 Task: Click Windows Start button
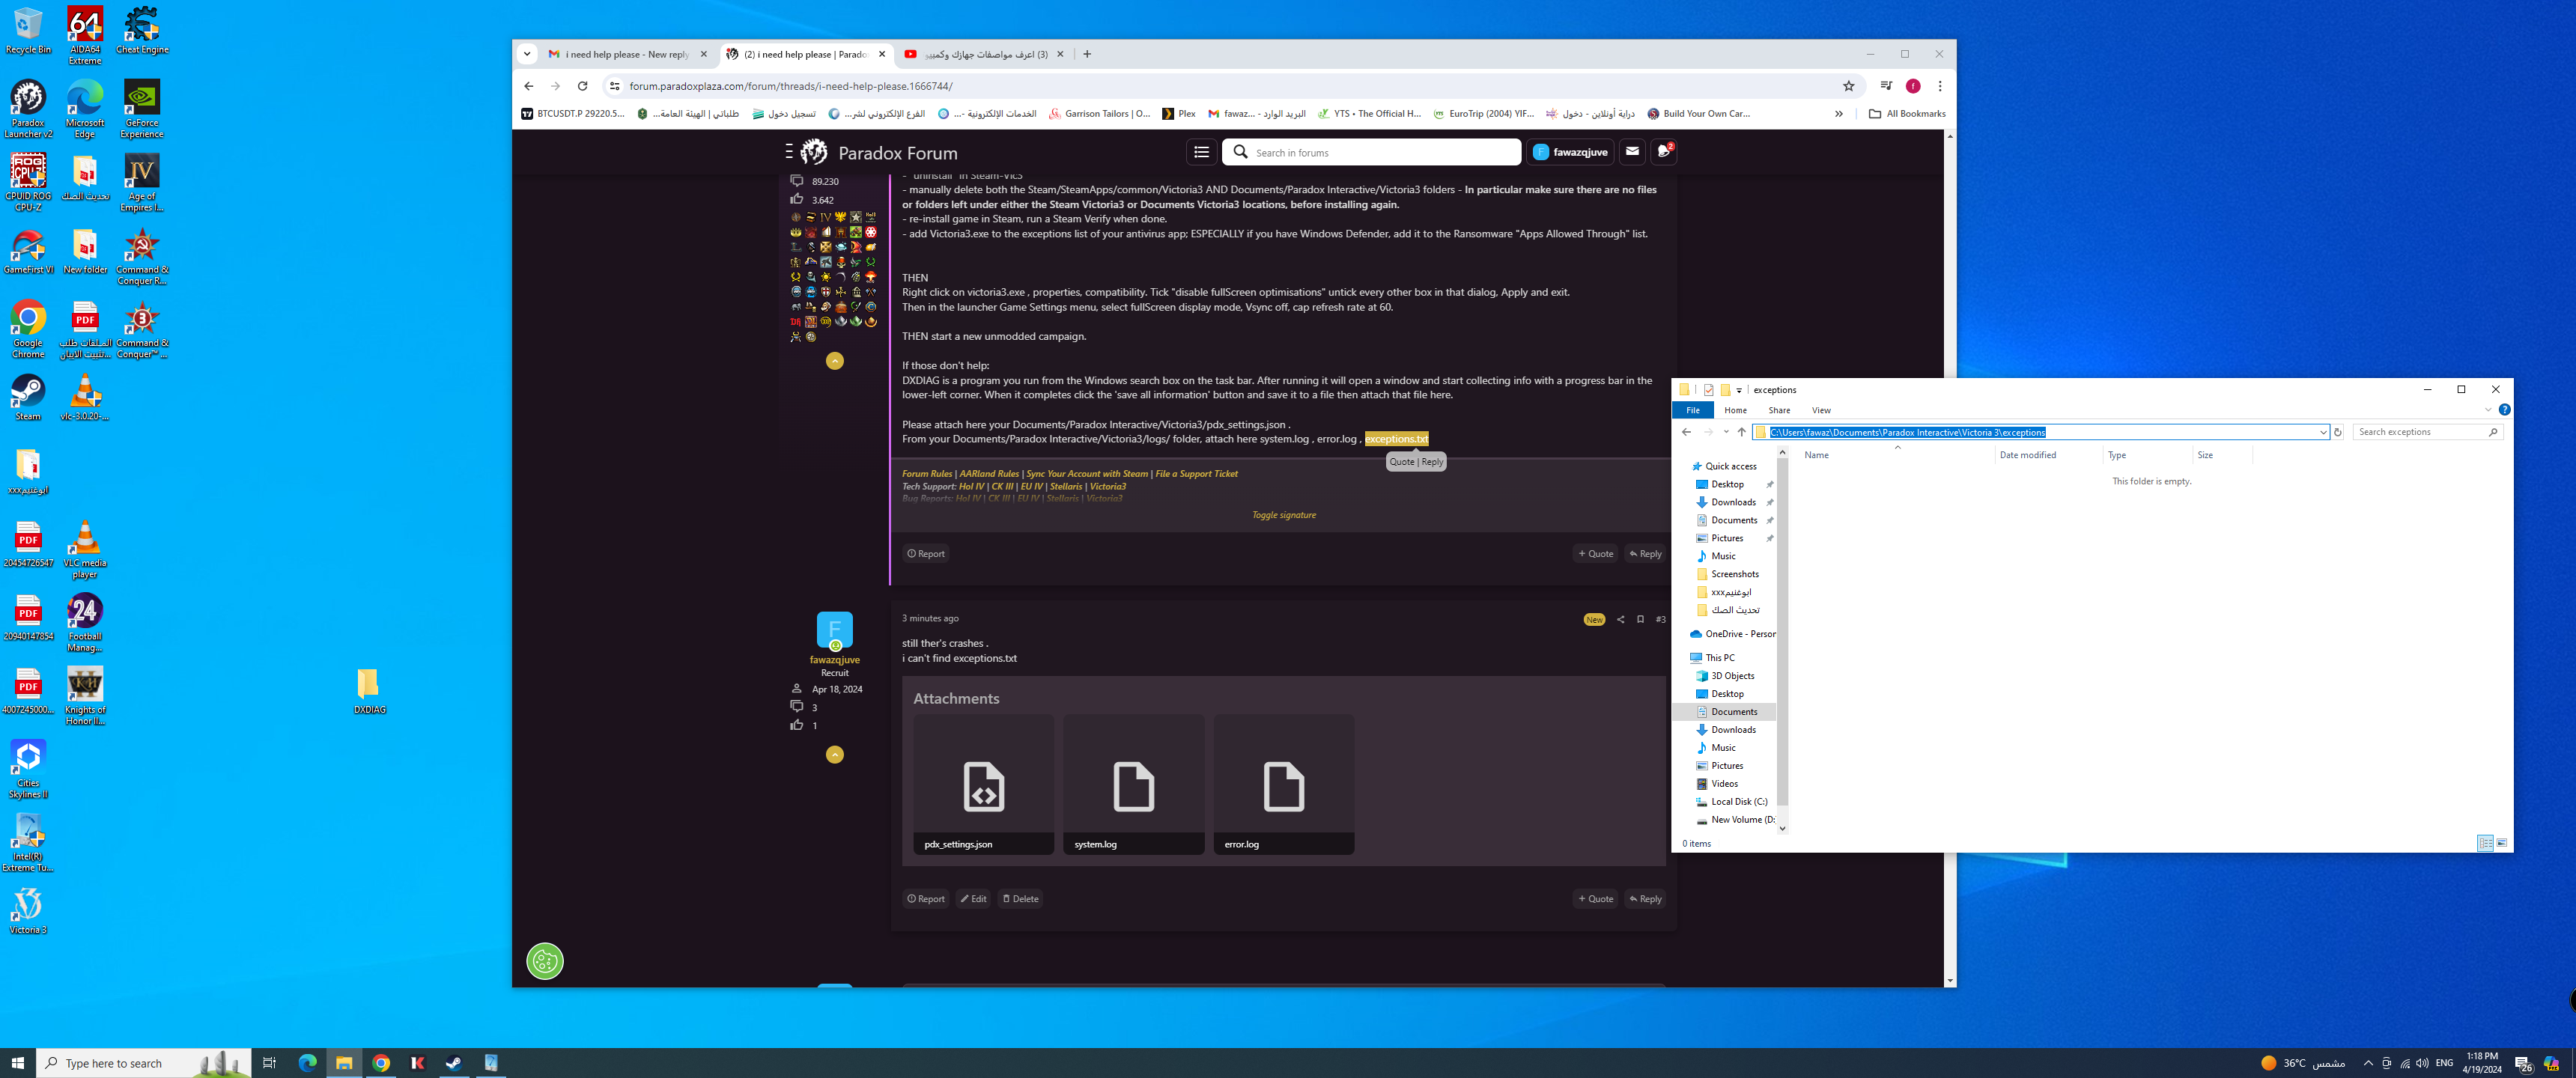pos(18,1063)
